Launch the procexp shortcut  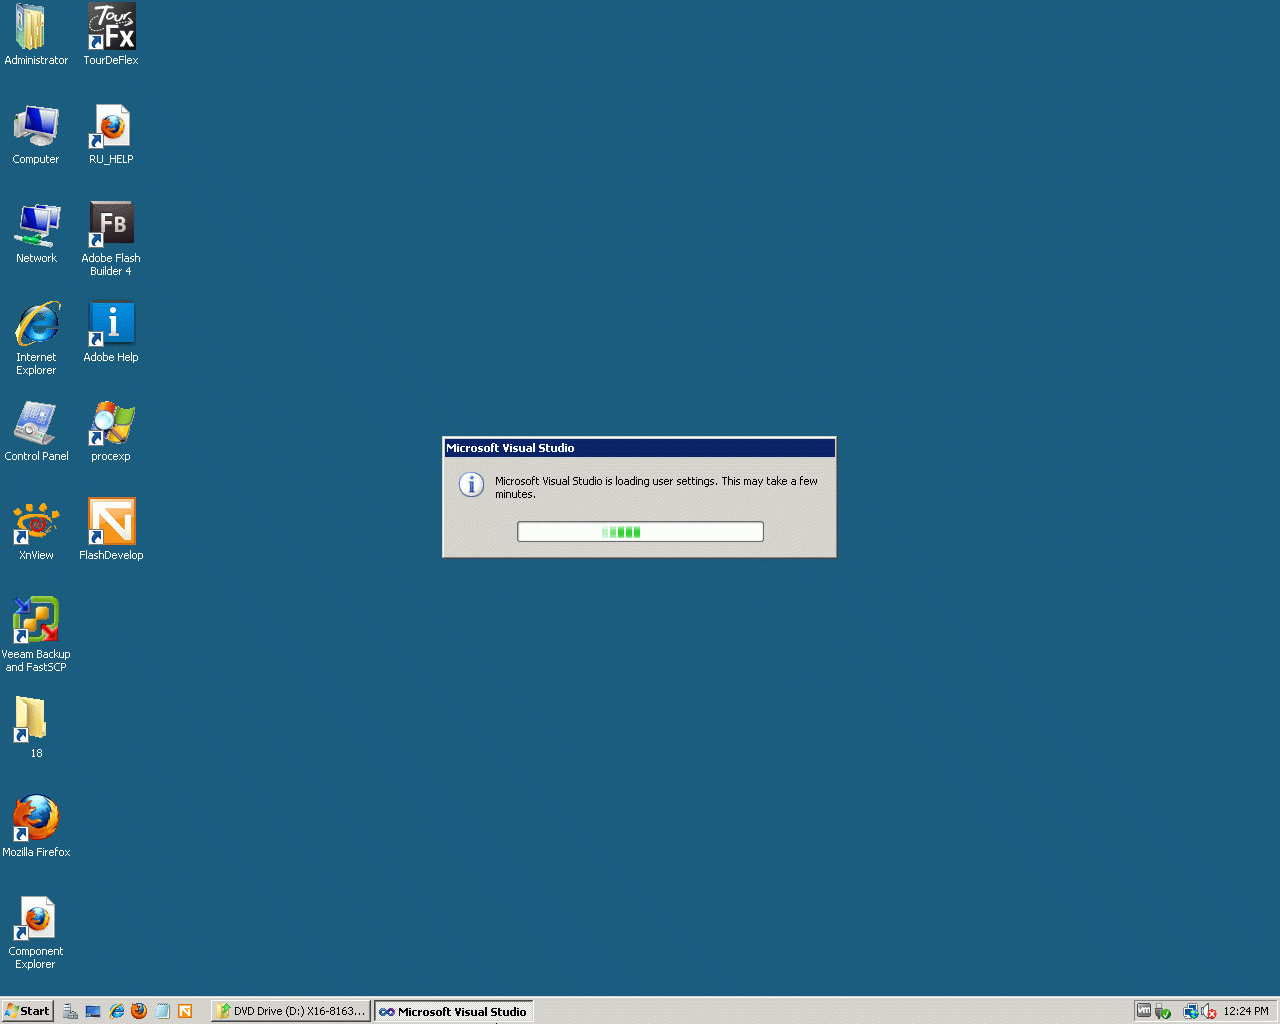[x=111, y=431]
